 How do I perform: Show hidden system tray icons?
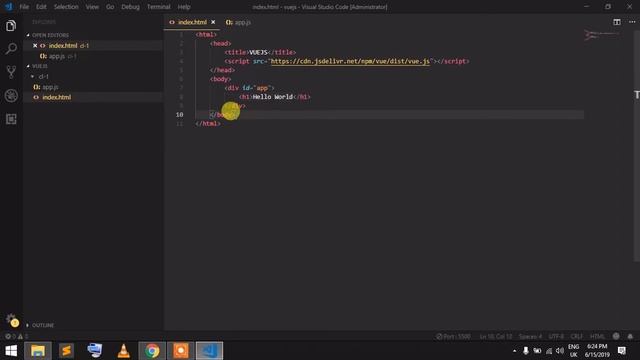514,351
